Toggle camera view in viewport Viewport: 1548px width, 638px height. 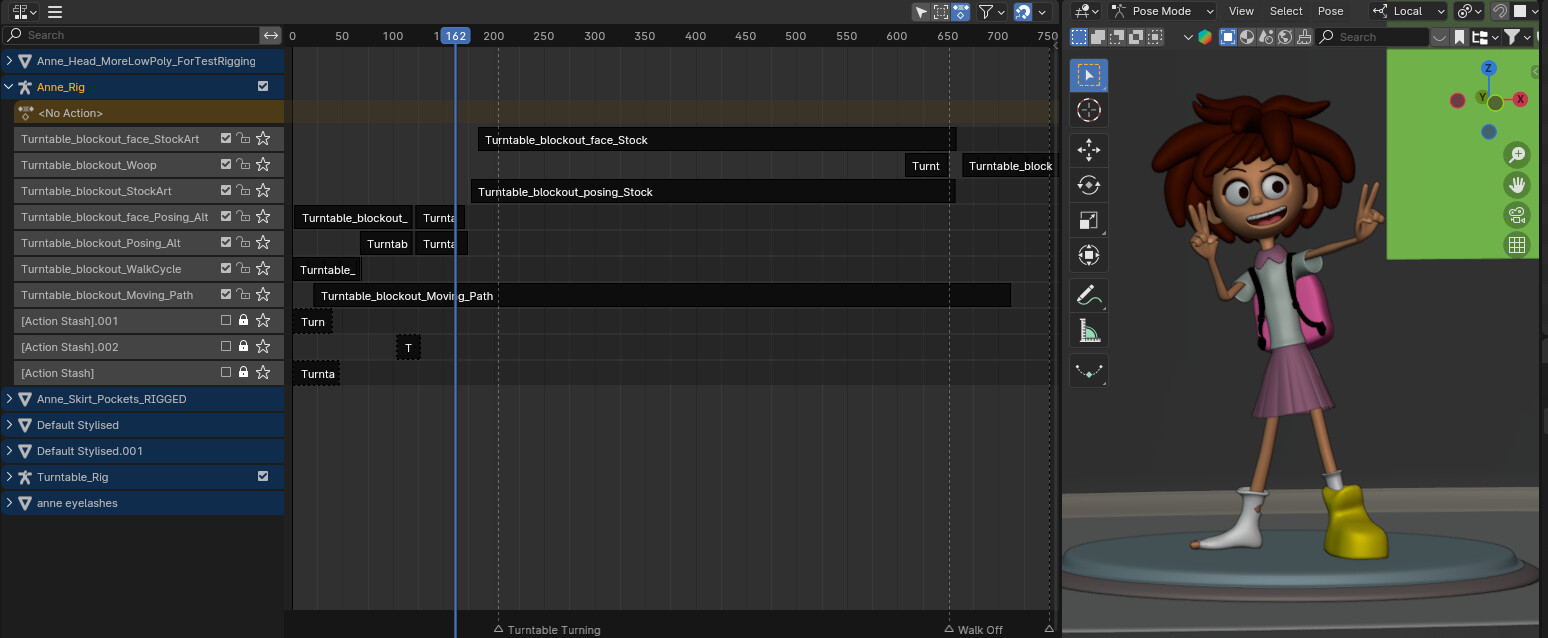[x=1517, y=215]
